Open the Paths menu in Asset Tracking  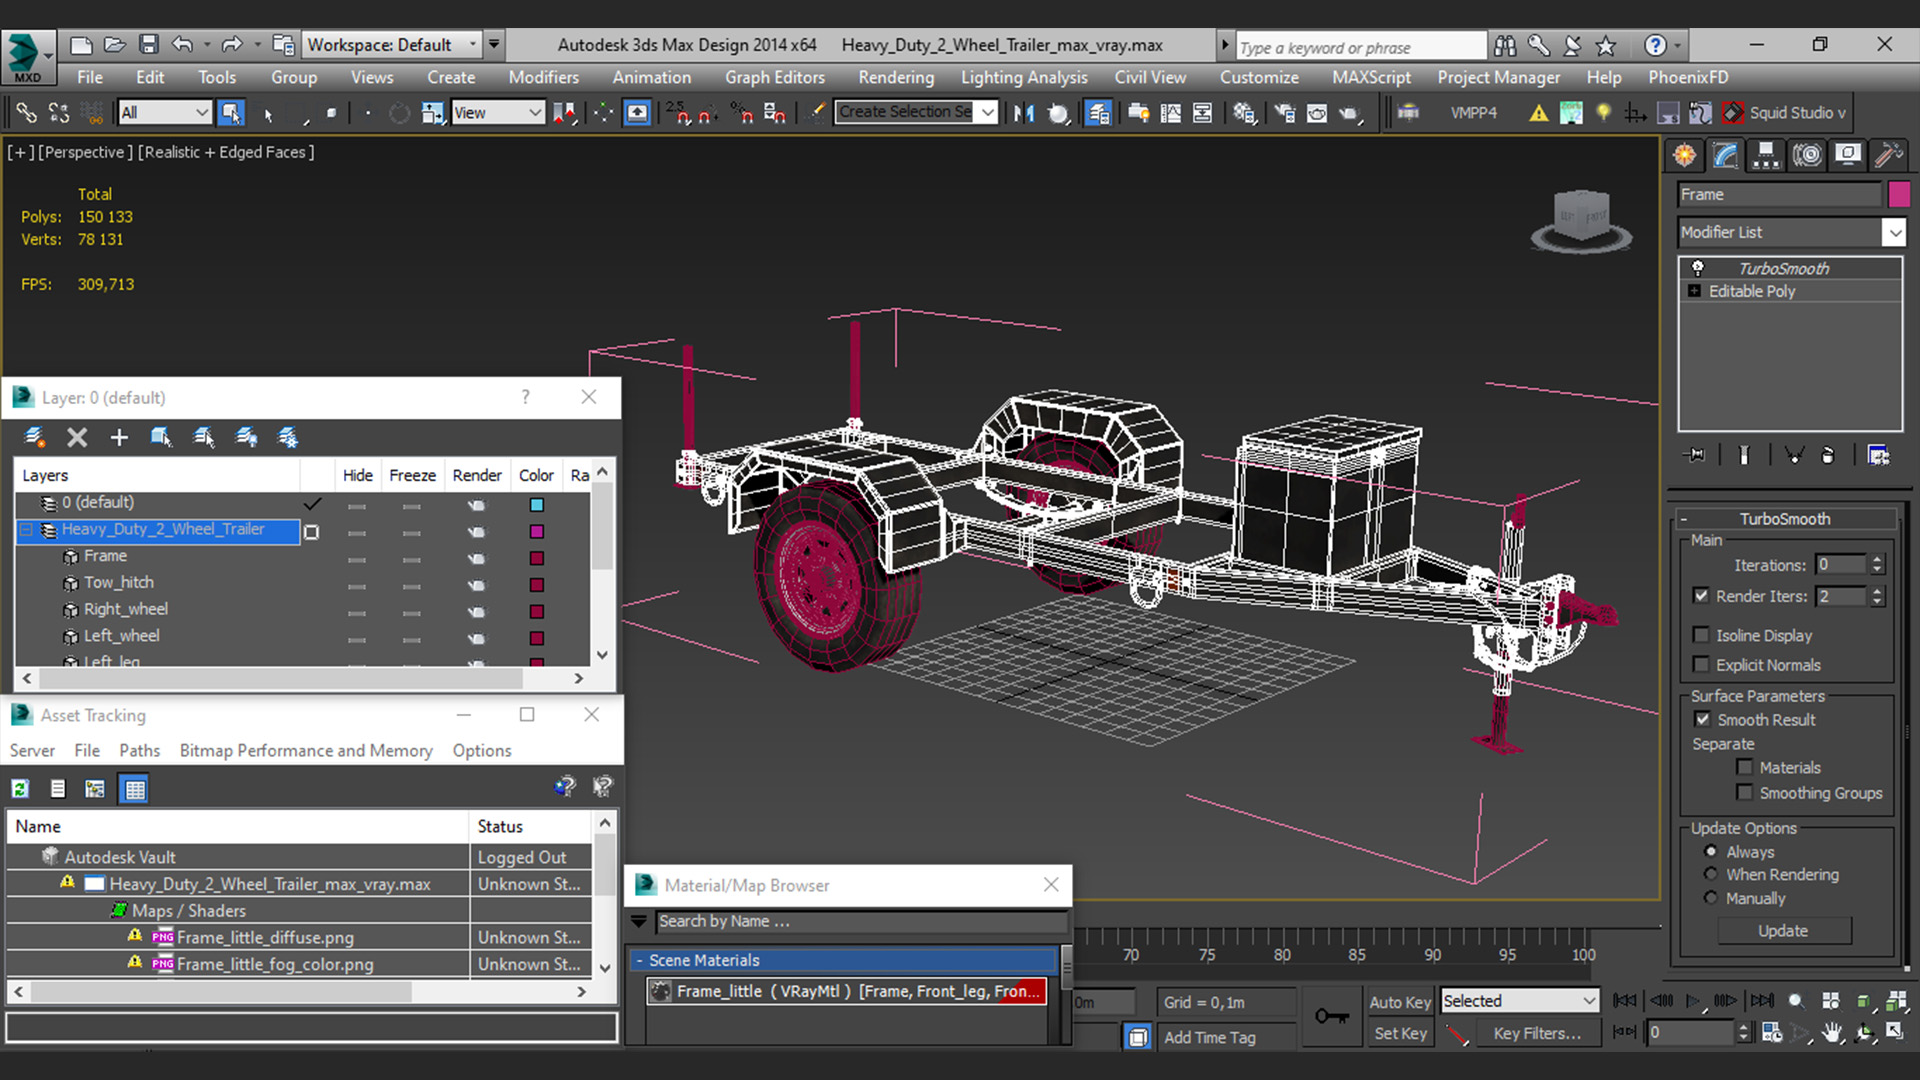coord(139,751)
